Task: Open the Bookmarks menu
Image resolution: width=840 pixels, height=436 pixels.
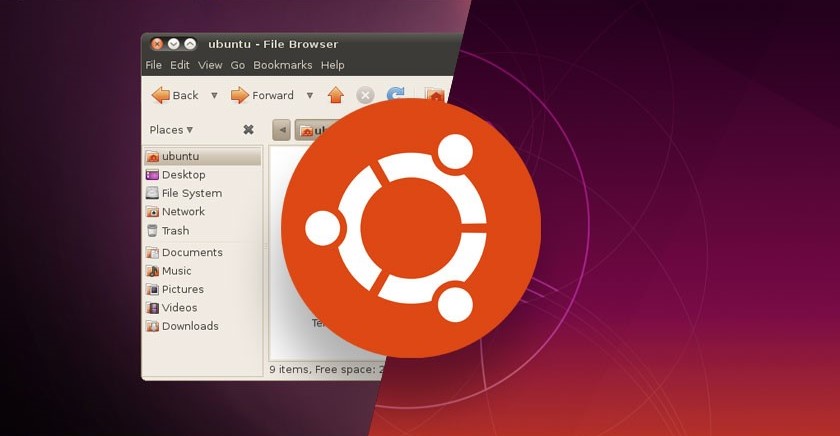Action: click(x=282, y=65)
